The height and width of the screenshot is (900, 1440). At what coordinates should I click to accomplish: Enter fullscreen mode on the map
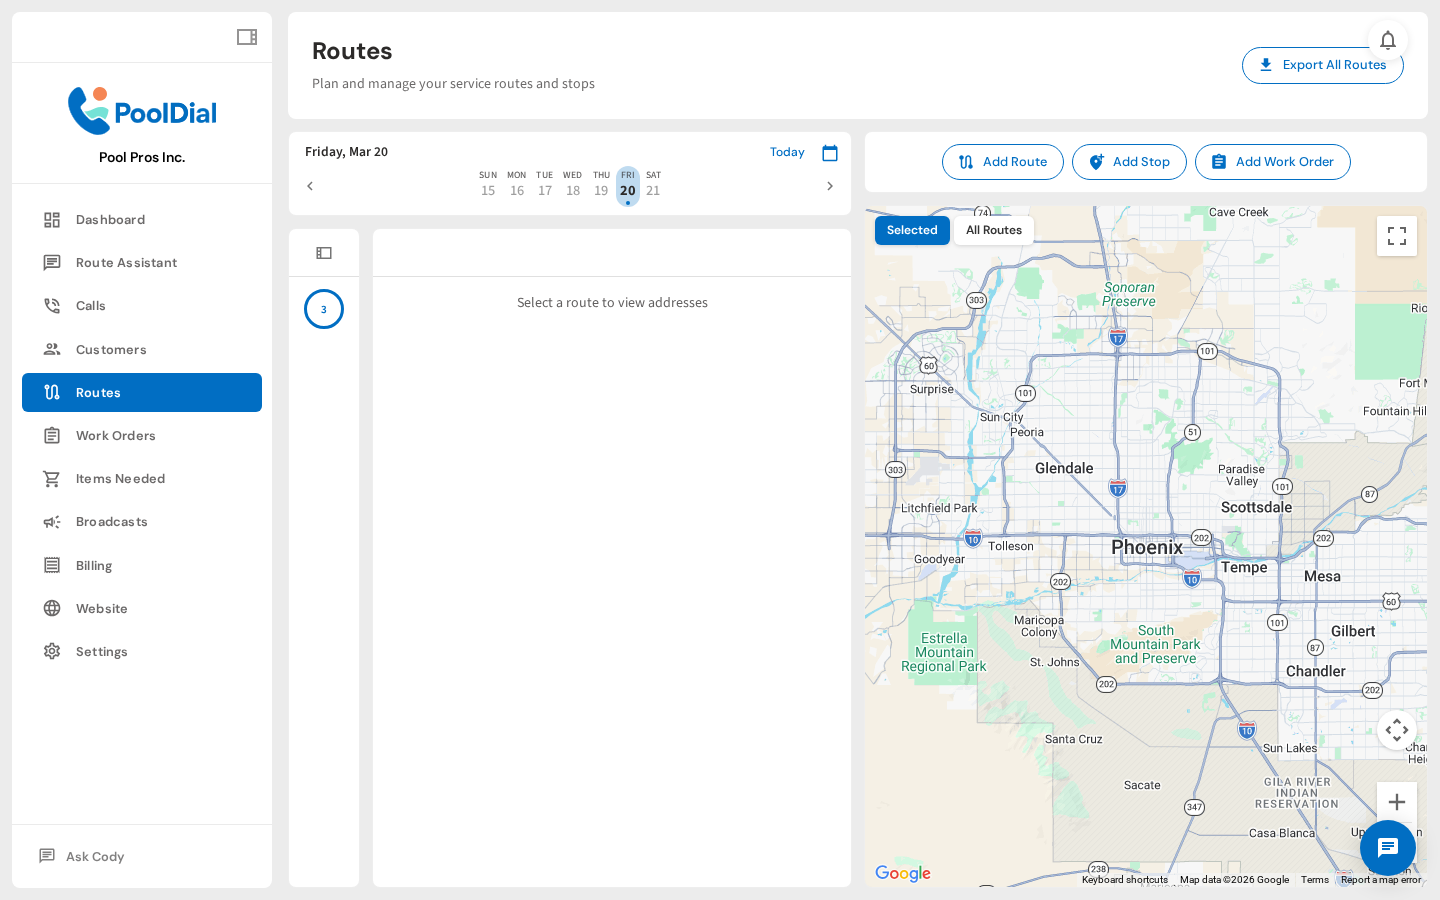1397,235
